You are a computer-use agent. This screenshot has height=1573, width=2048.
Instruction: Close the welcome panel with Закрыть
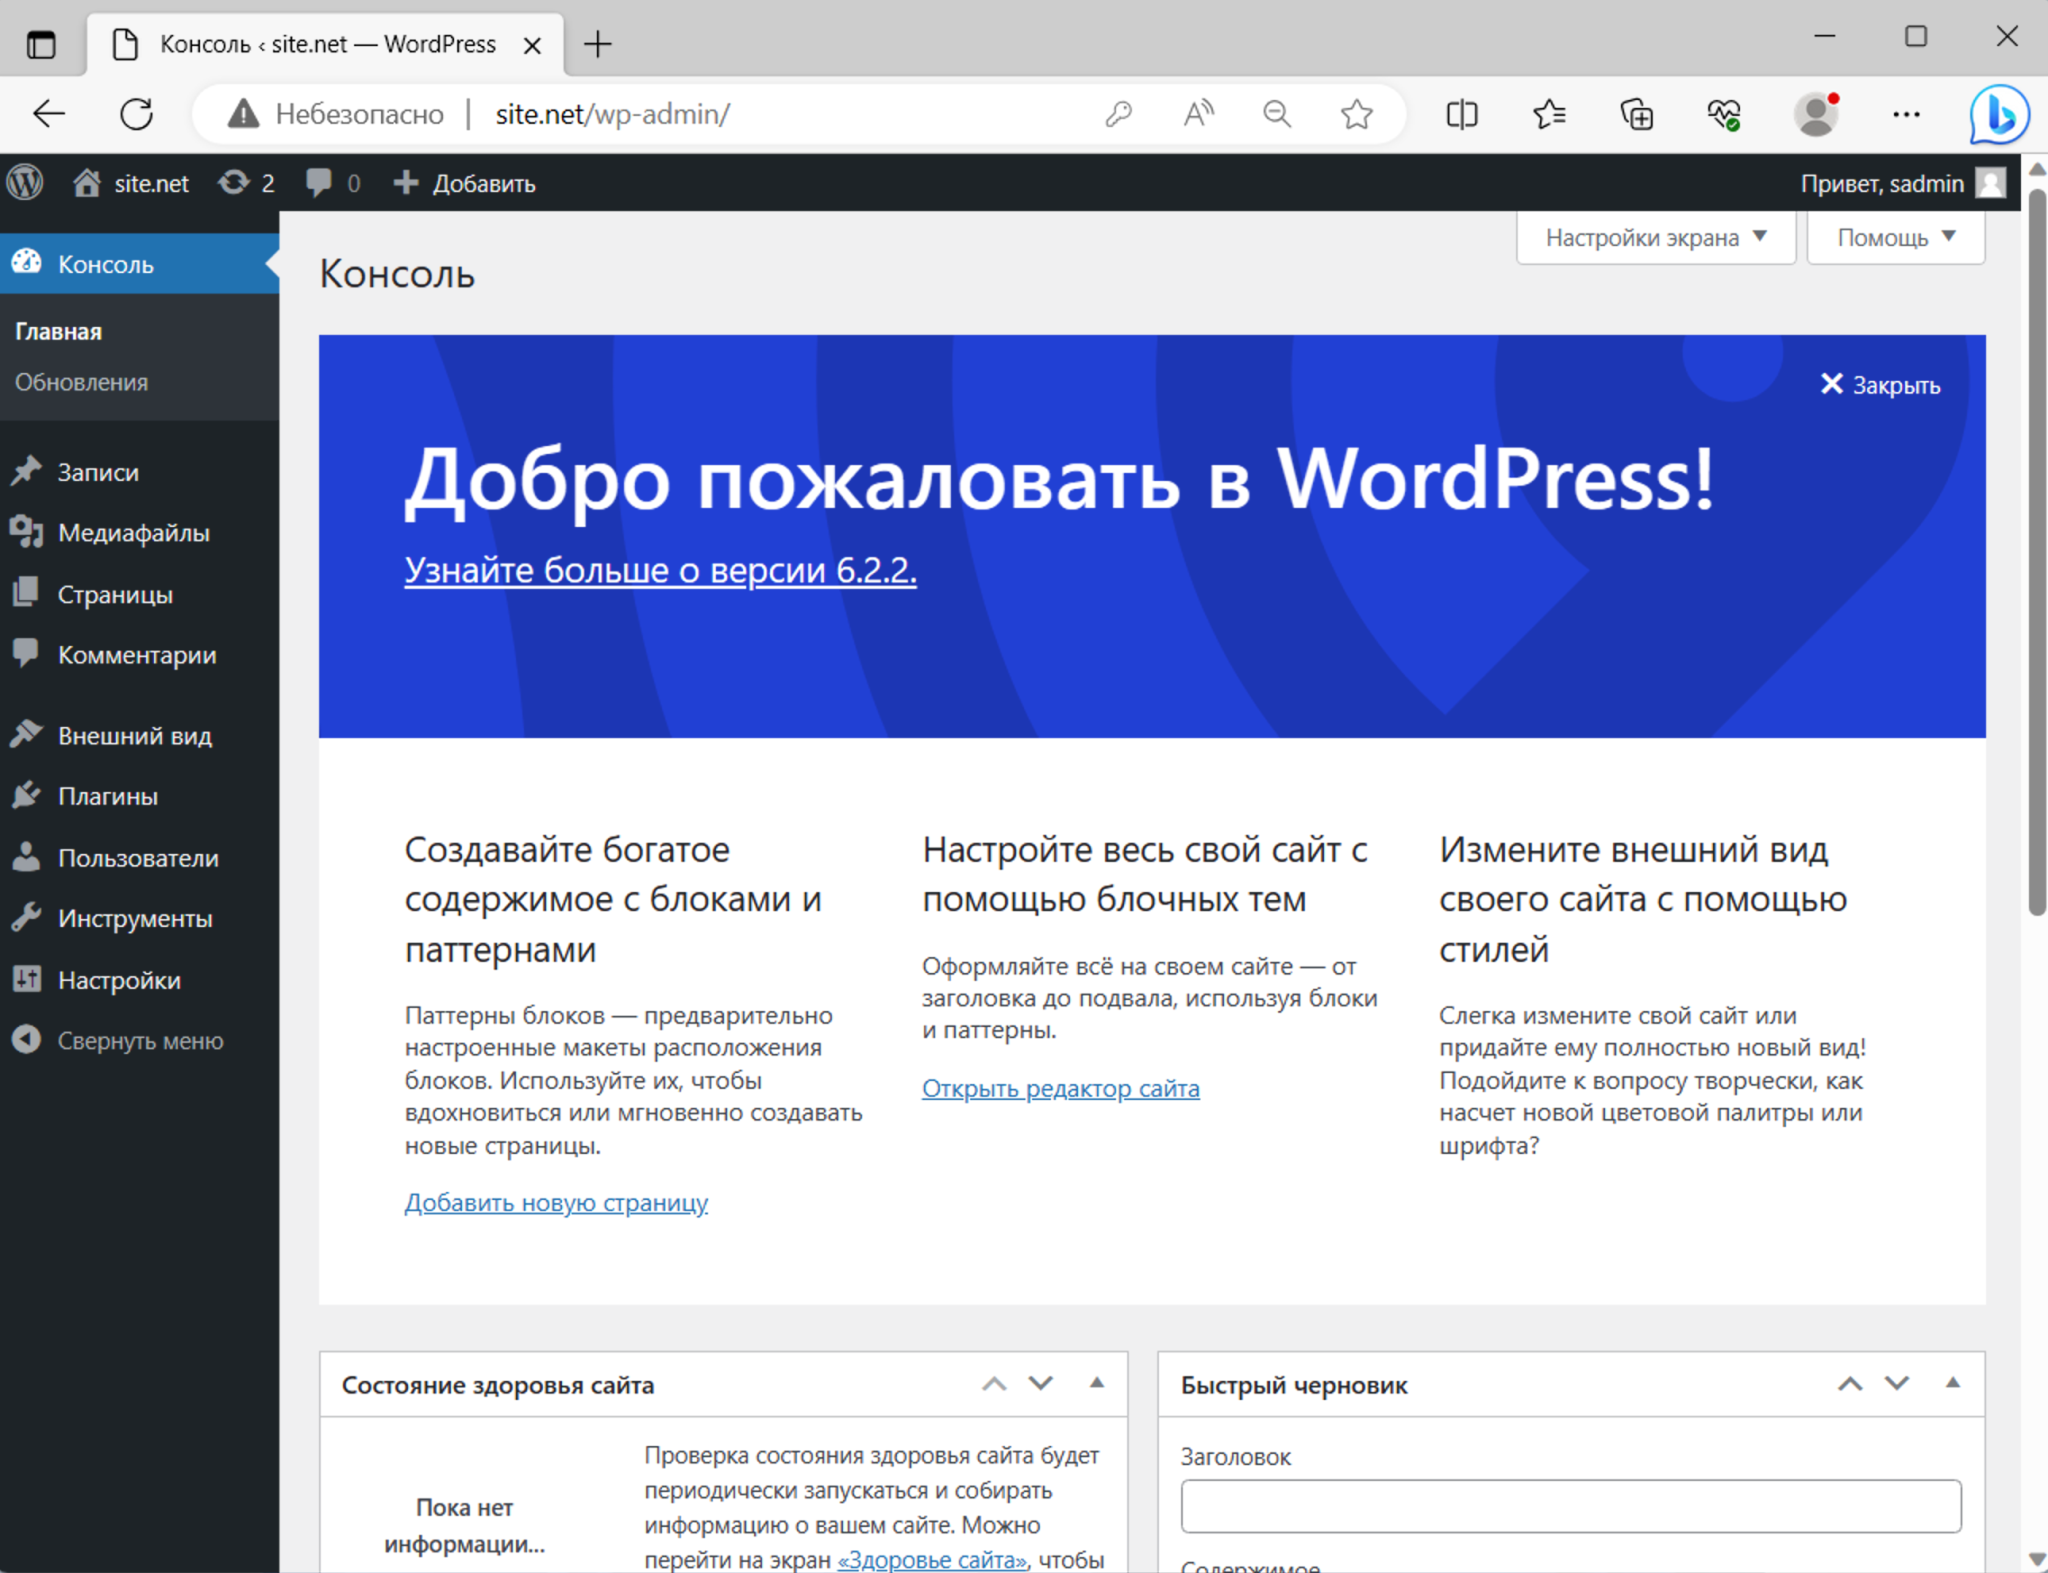1880,385
